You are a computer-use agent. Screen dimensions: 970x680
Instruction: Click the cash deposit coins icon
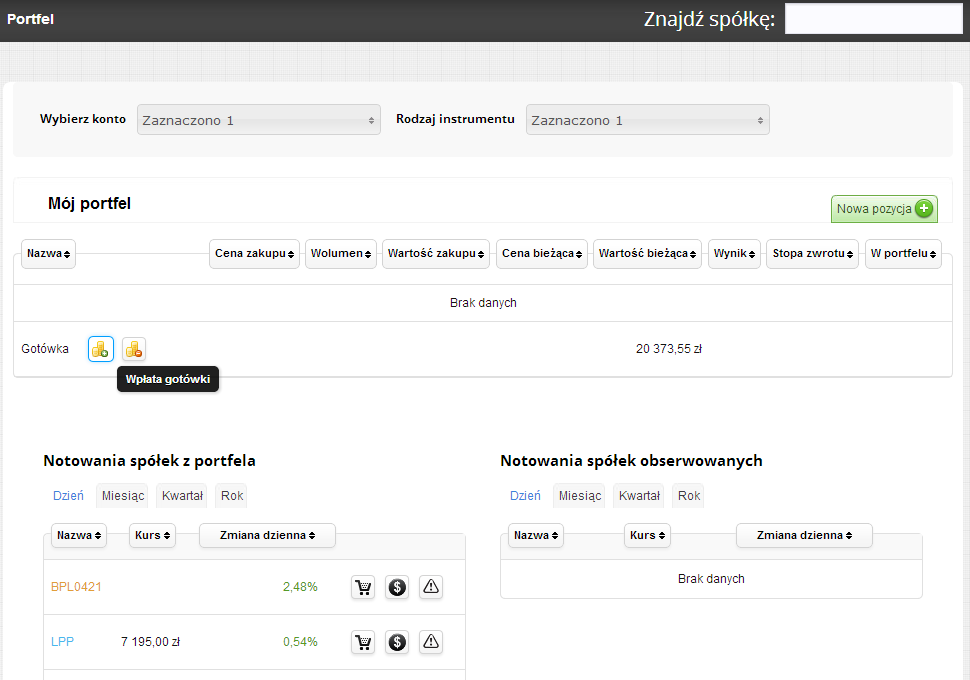point(101,350)
